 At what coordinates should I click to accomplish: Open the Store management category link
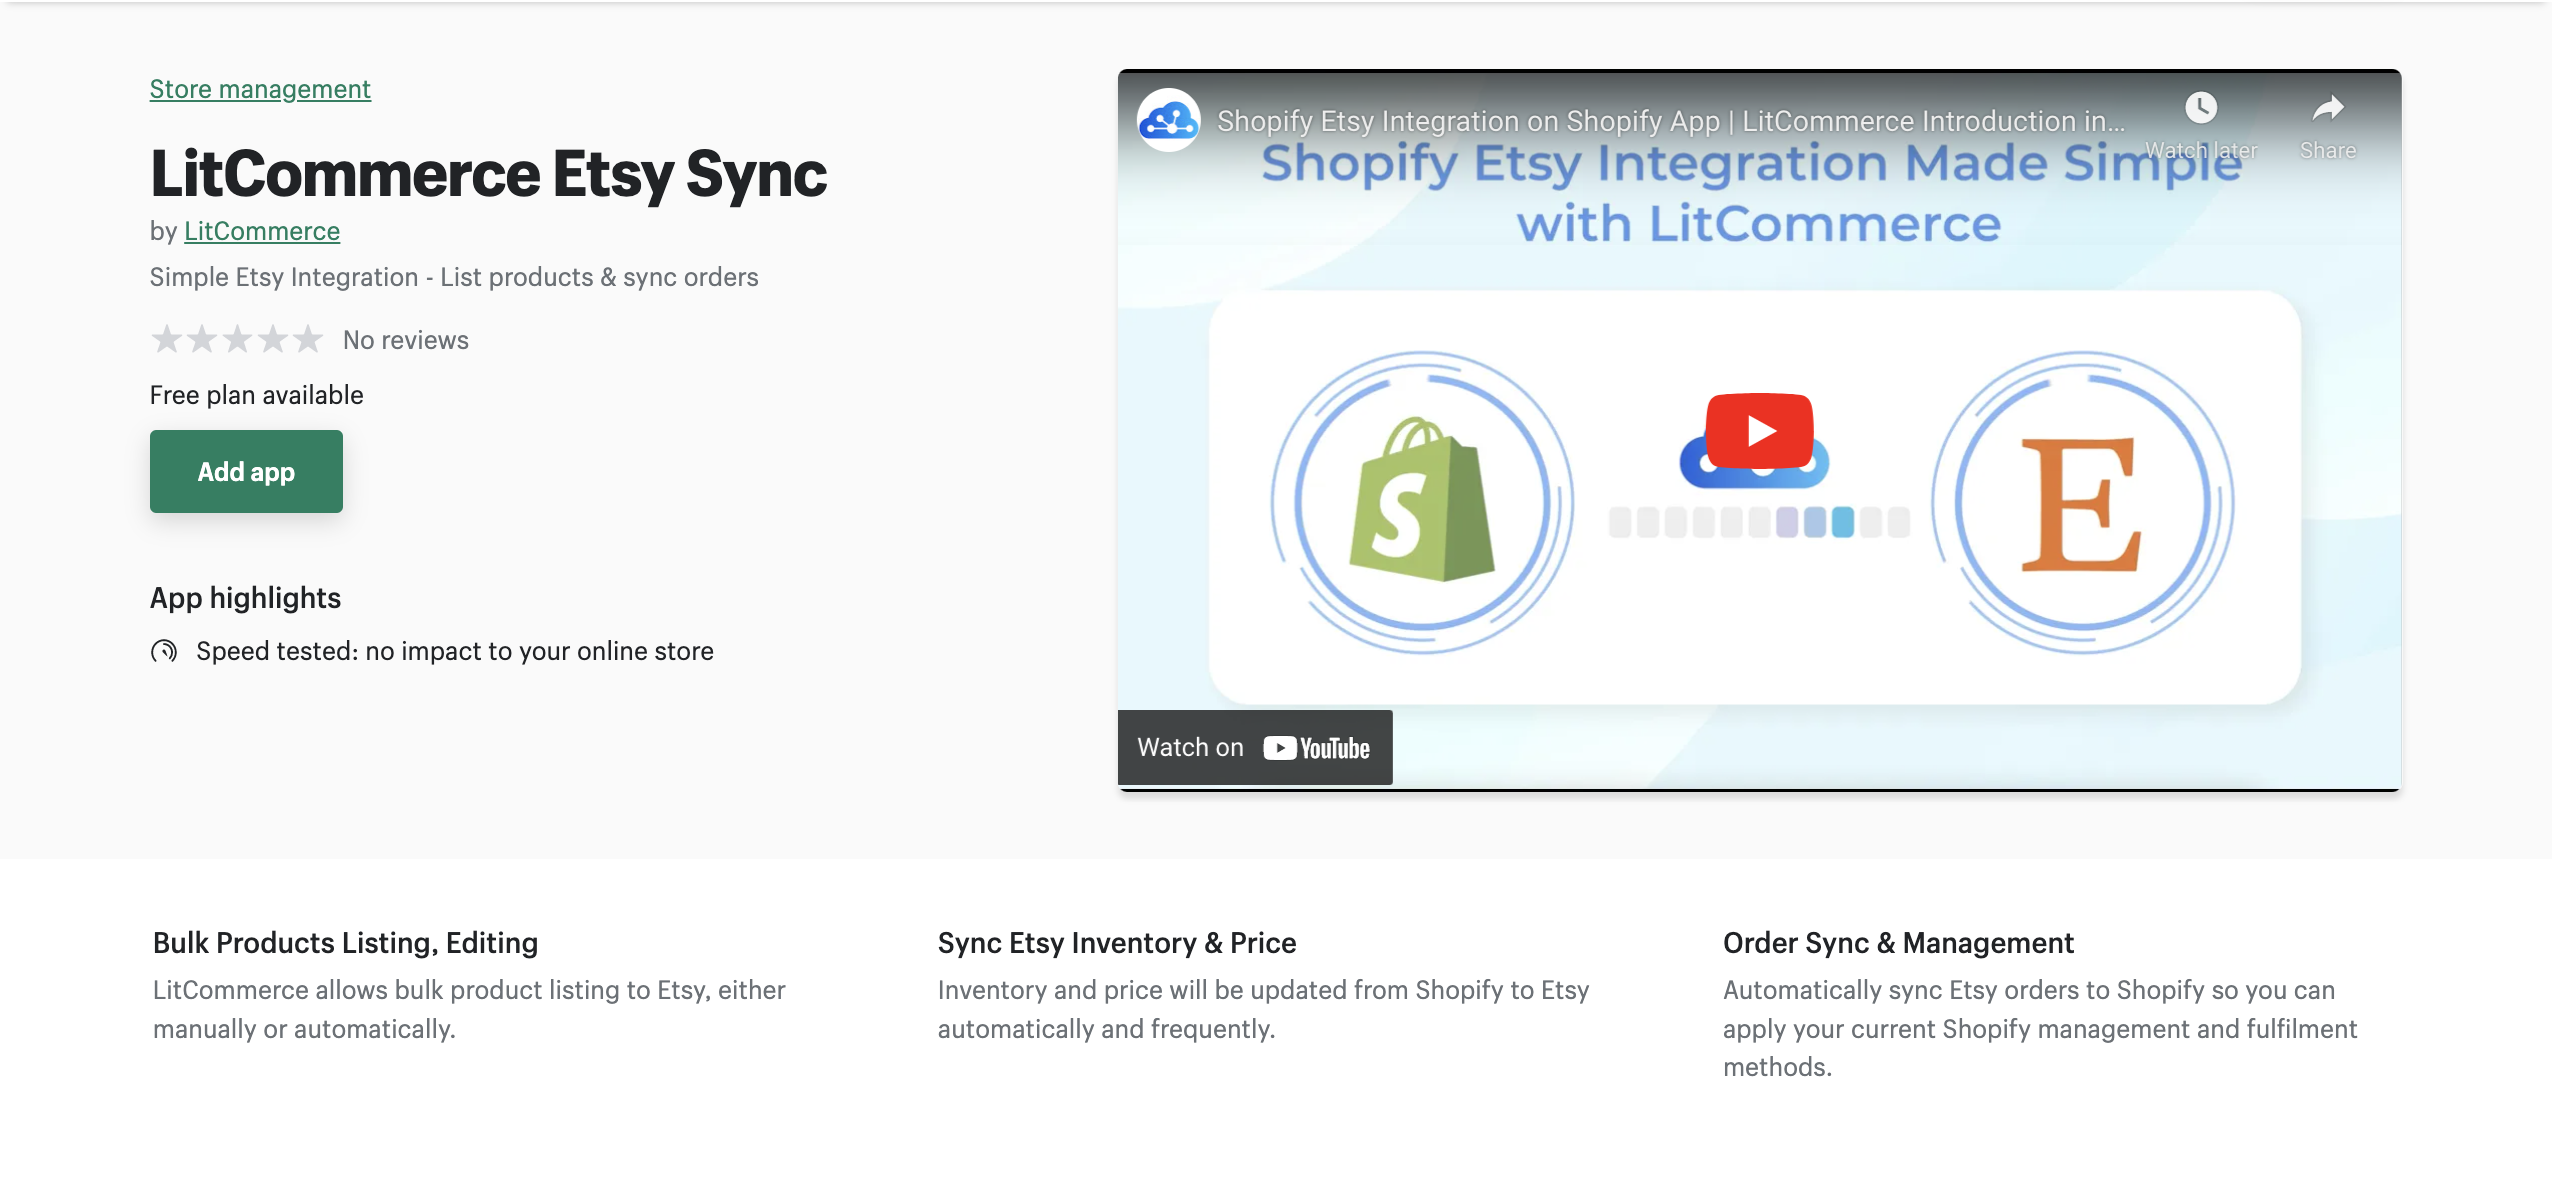(x=260, y=89)
